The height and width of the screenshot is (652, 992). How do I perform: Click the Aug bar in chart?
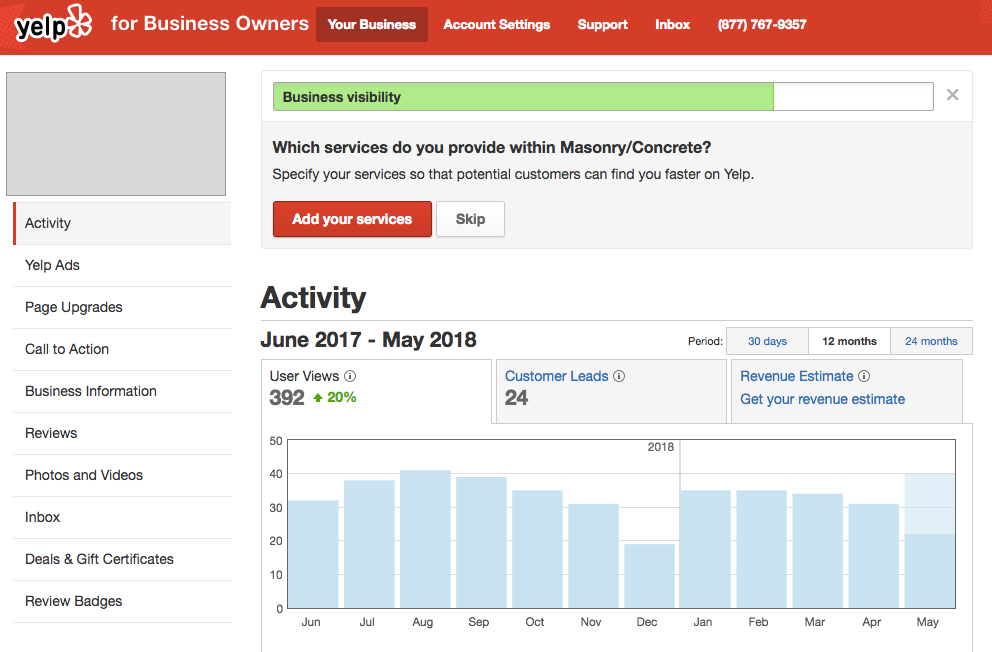click(x=425, y=539)
